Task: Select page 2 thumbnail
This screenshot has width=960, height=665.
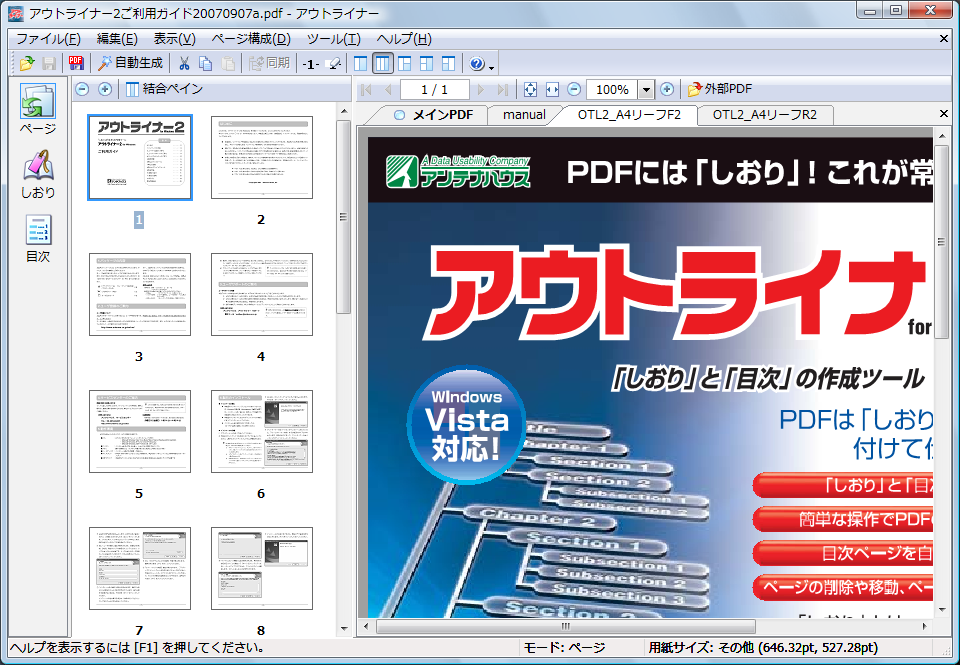Action: (261, 157)
